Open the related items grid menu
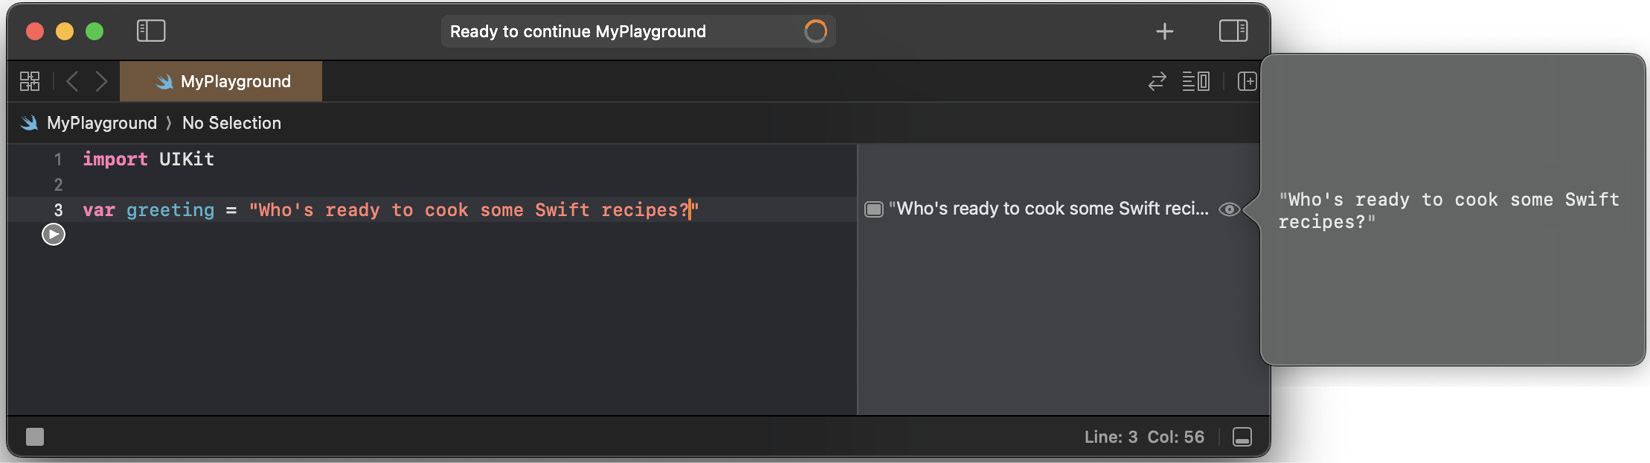Viewport: 1650px width, 463px height. [30, 81]
